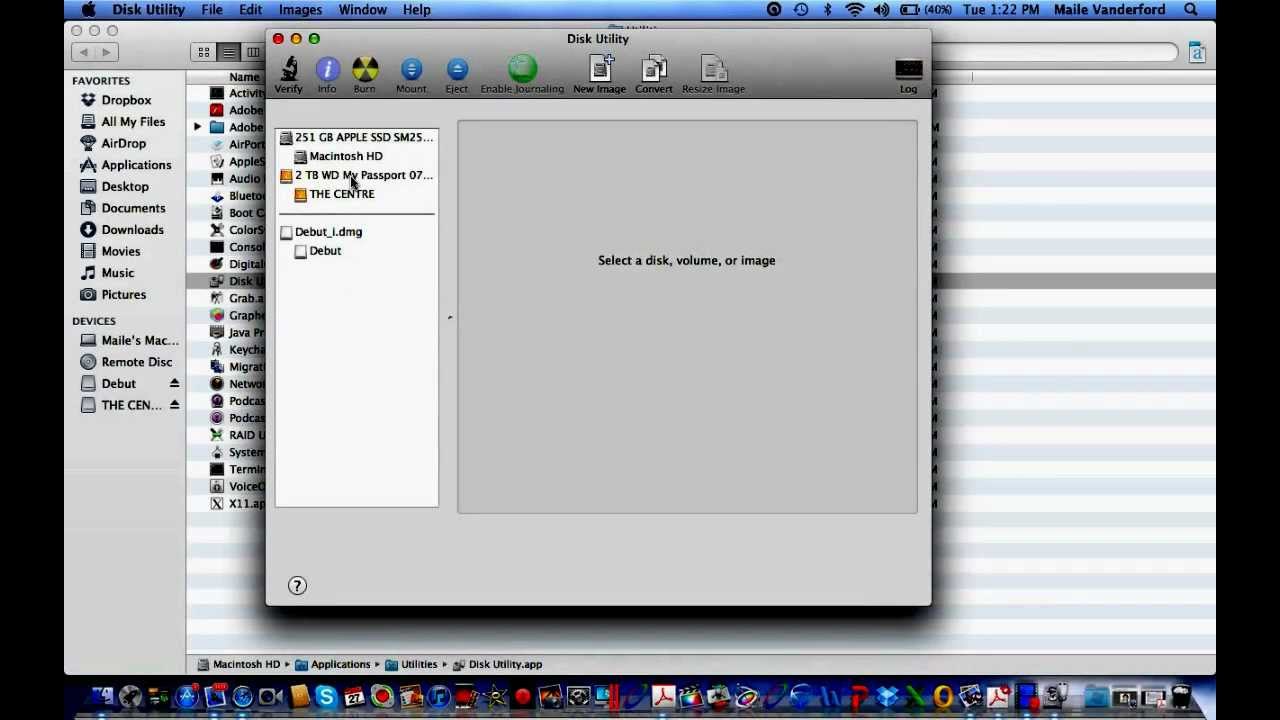Open Movies in Finder sidebar
This screenshot has width=1280, height=720.
[x=110, y=251]
